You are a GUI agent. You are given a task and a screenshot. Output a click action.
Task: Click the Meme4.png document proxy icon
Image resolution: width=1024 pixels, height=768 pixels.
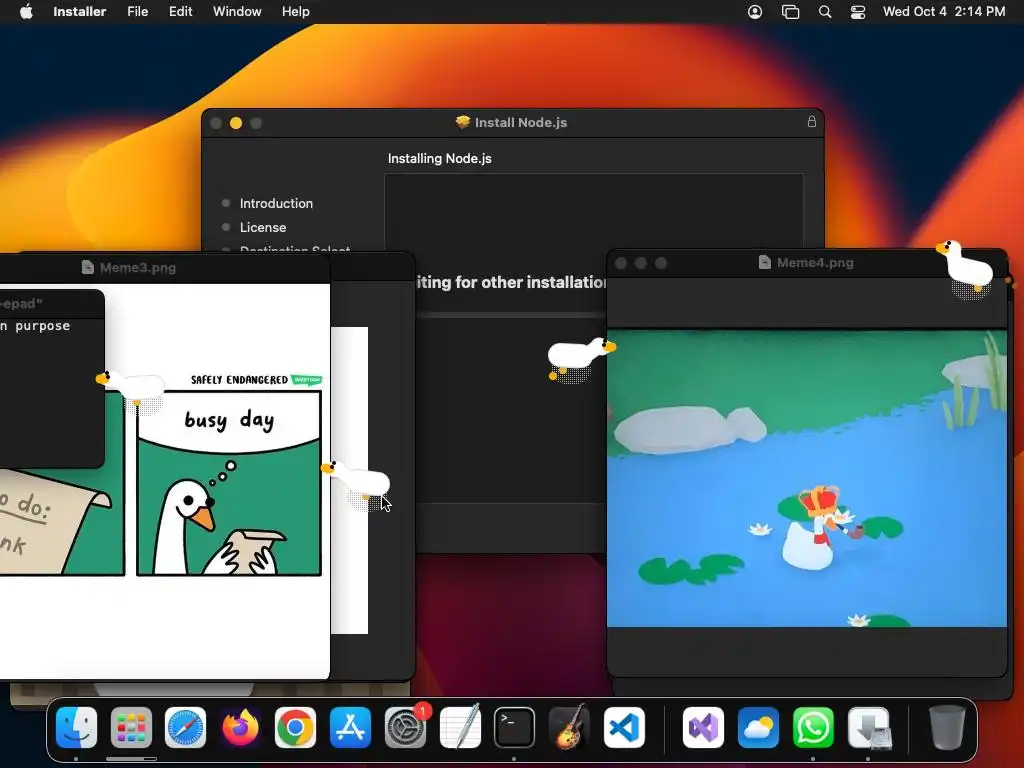tap(765, 263)
